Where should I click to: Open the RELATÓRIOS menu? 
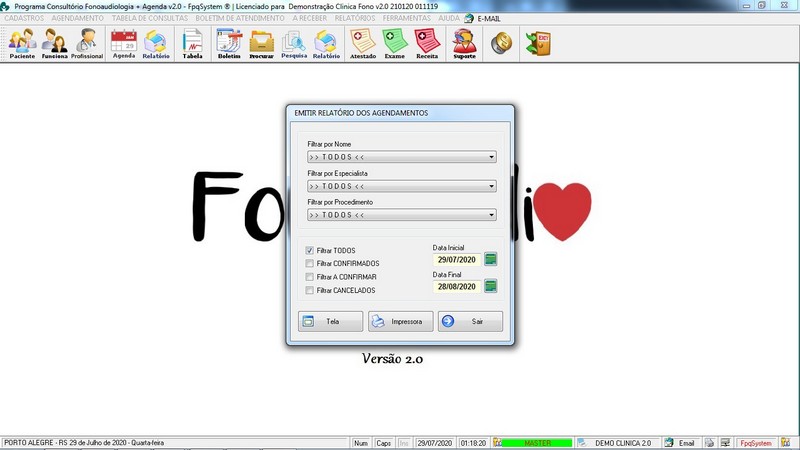355,18
